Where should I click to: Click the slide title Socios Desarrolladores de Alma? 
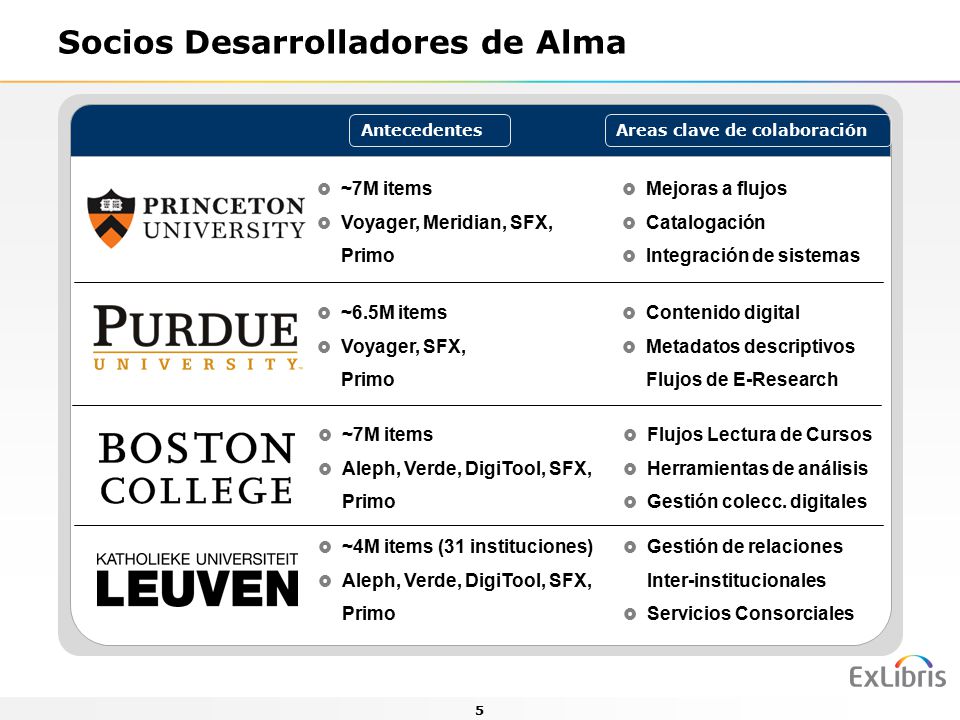[342, 43]
